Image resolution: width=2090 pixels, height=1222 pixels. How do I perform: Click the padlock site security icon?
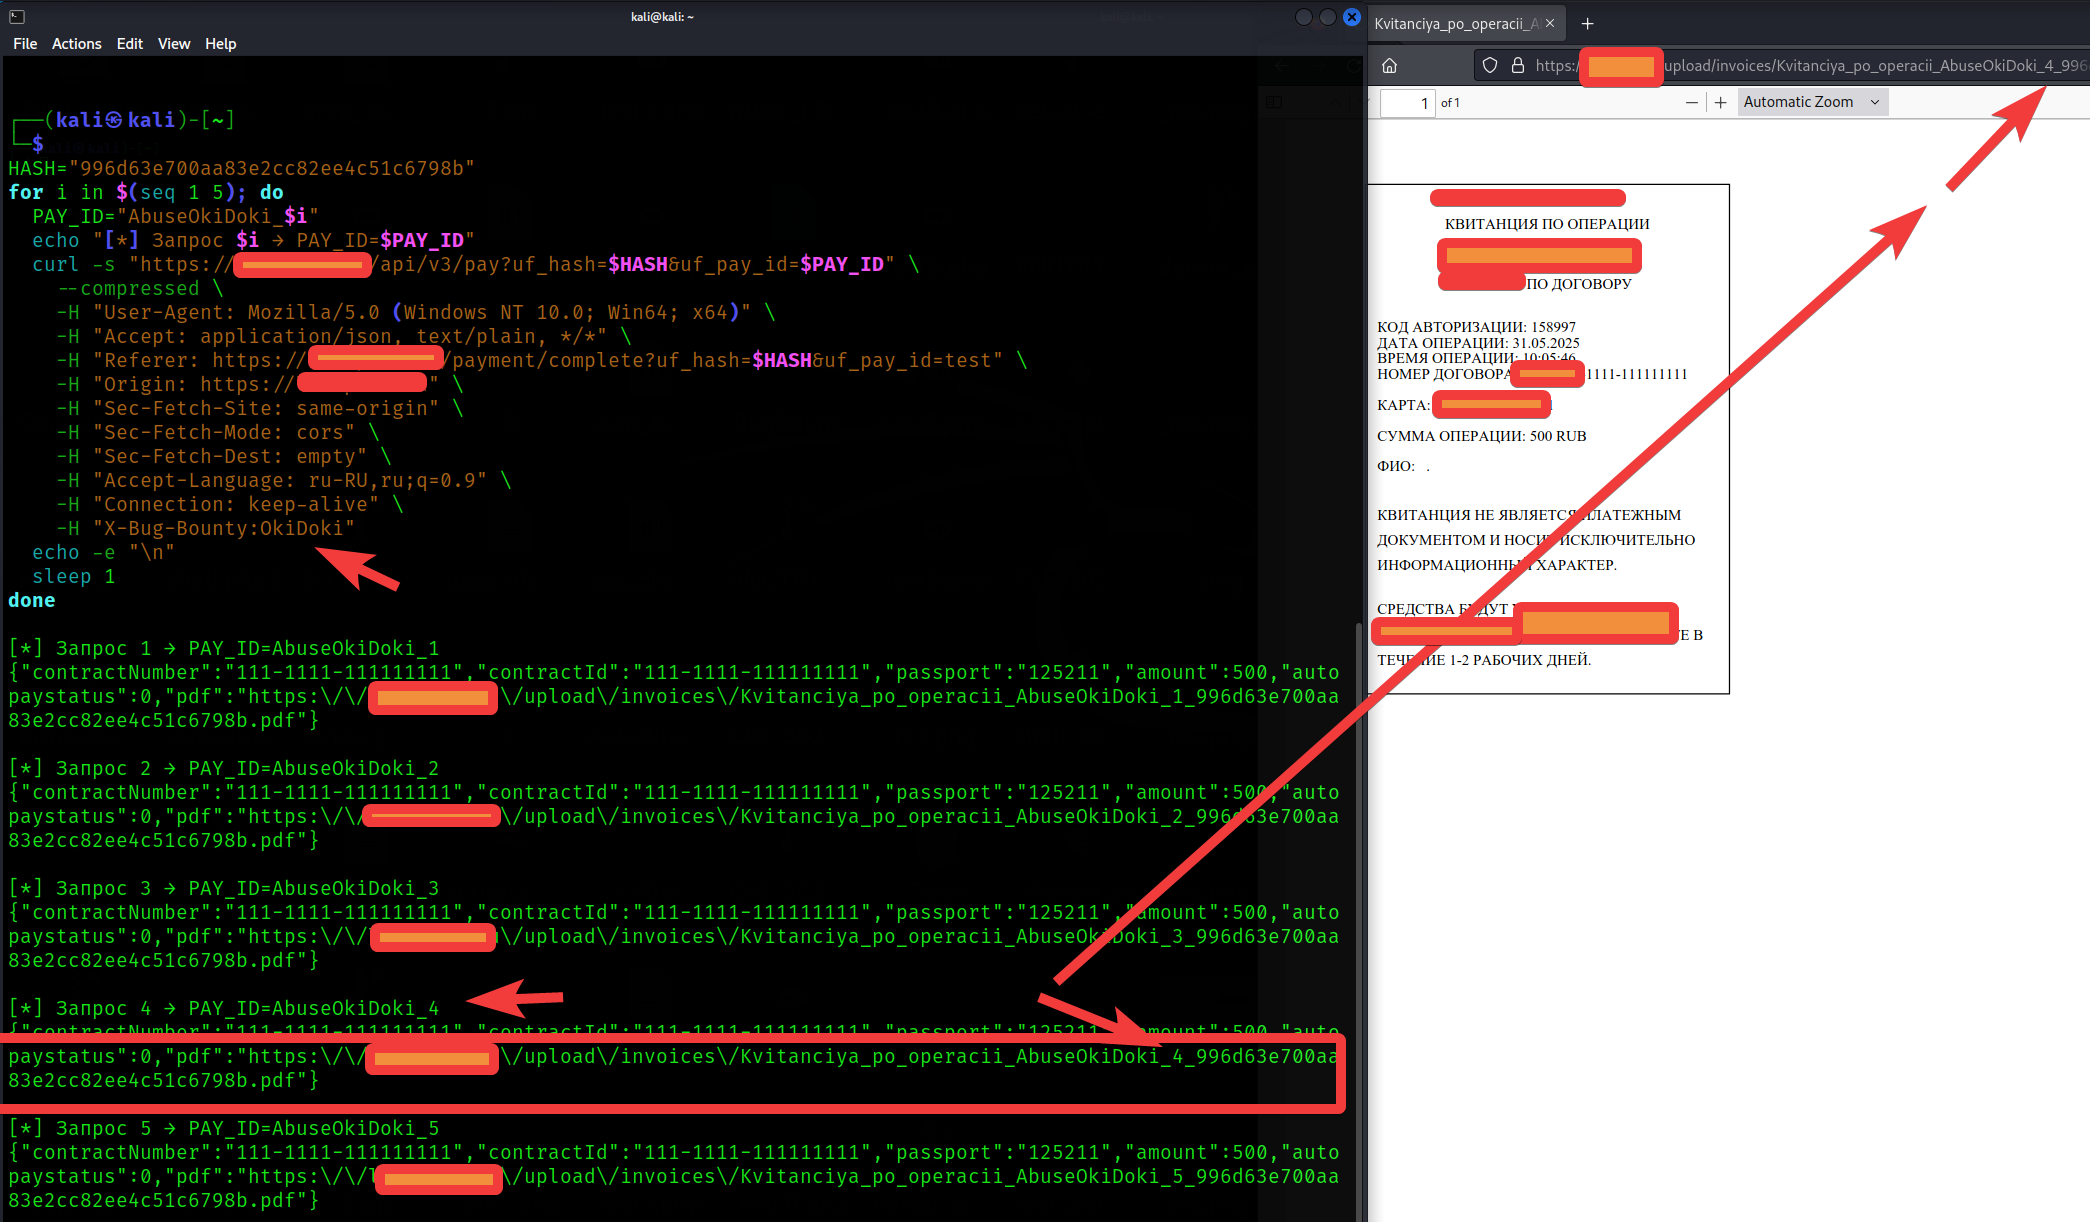(x=1517, y=66)
